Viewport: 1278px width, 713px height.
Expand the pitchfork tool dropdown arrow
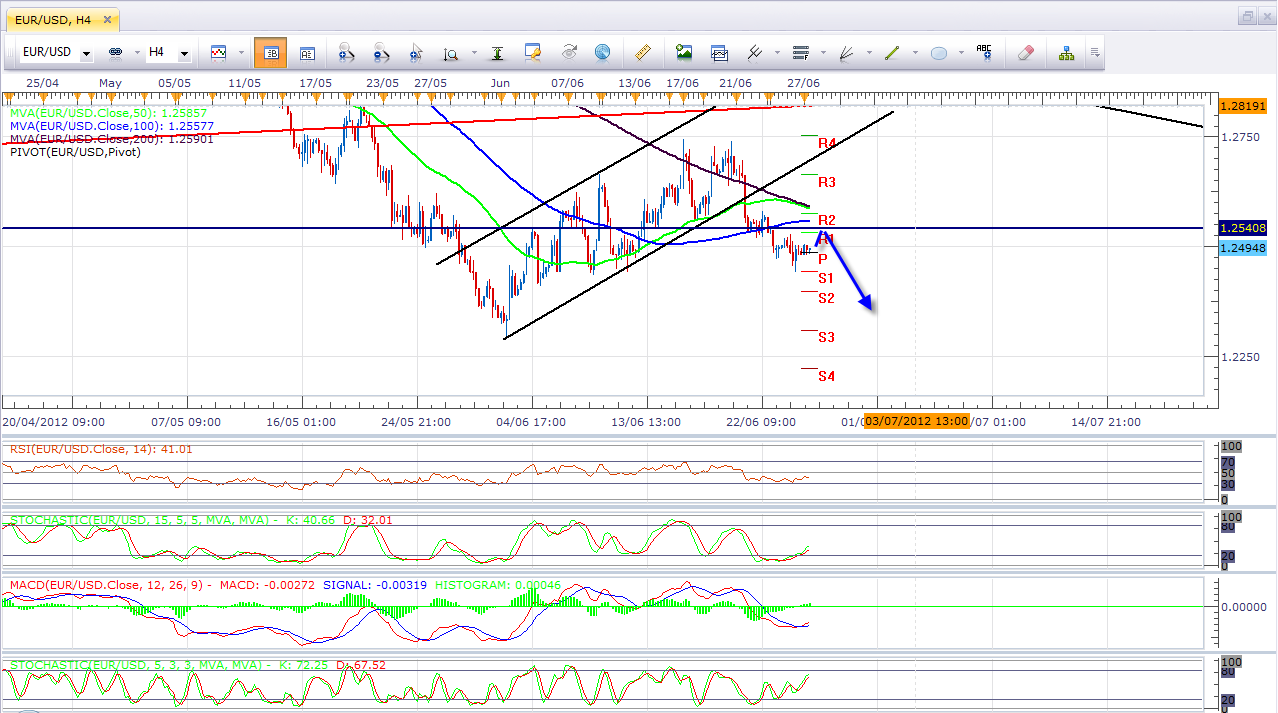point(775,53)
